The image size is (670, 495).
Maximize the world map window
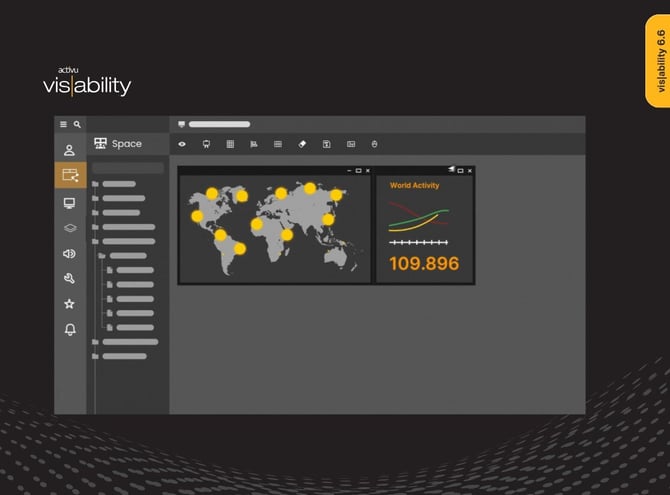(359, 171)
